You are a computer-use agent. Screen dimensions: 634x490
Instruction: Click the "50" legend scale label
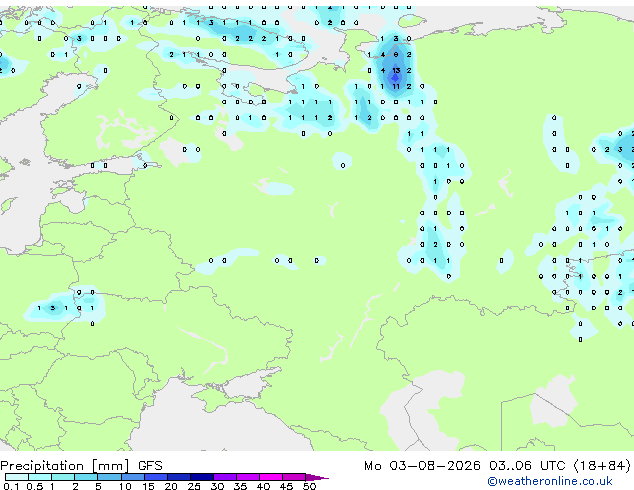310,486
